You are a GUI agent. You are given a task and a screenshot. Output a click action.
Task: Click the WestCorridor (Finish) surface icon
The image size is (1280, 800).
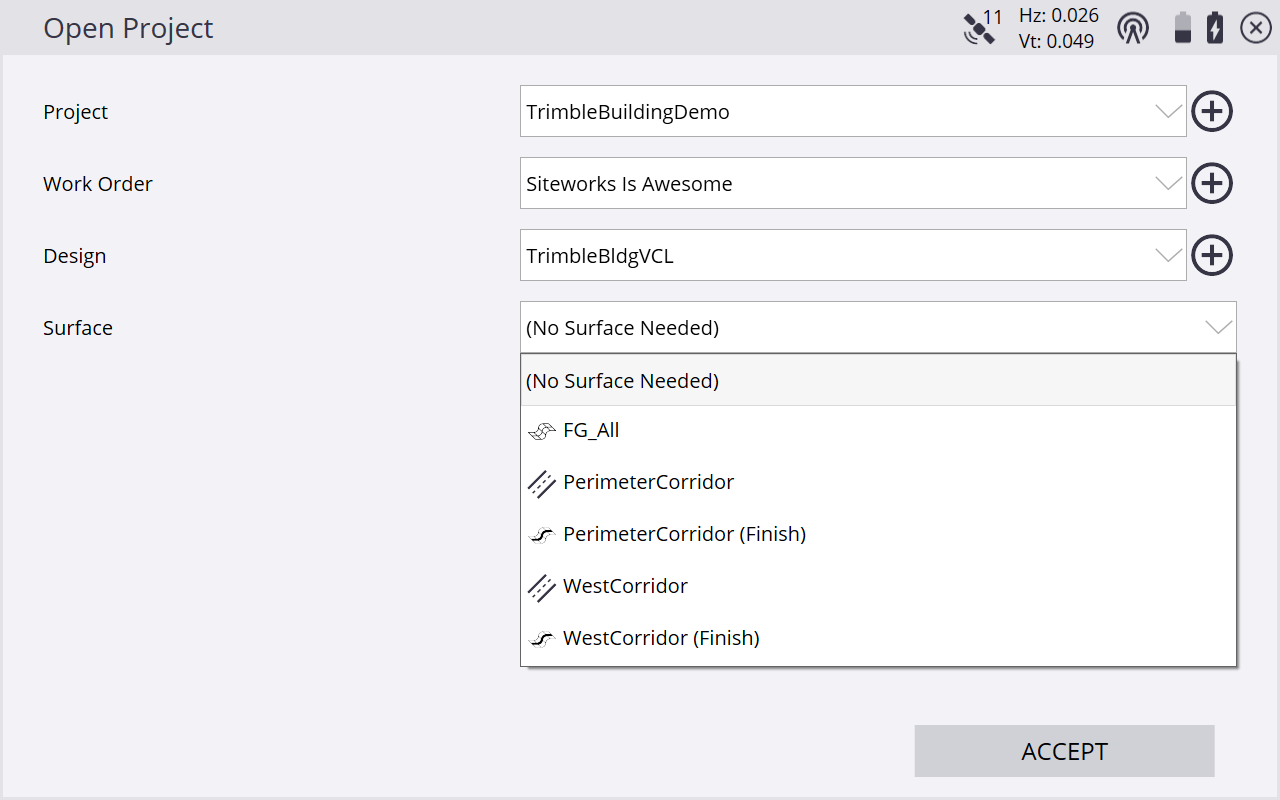coord(541,639)
